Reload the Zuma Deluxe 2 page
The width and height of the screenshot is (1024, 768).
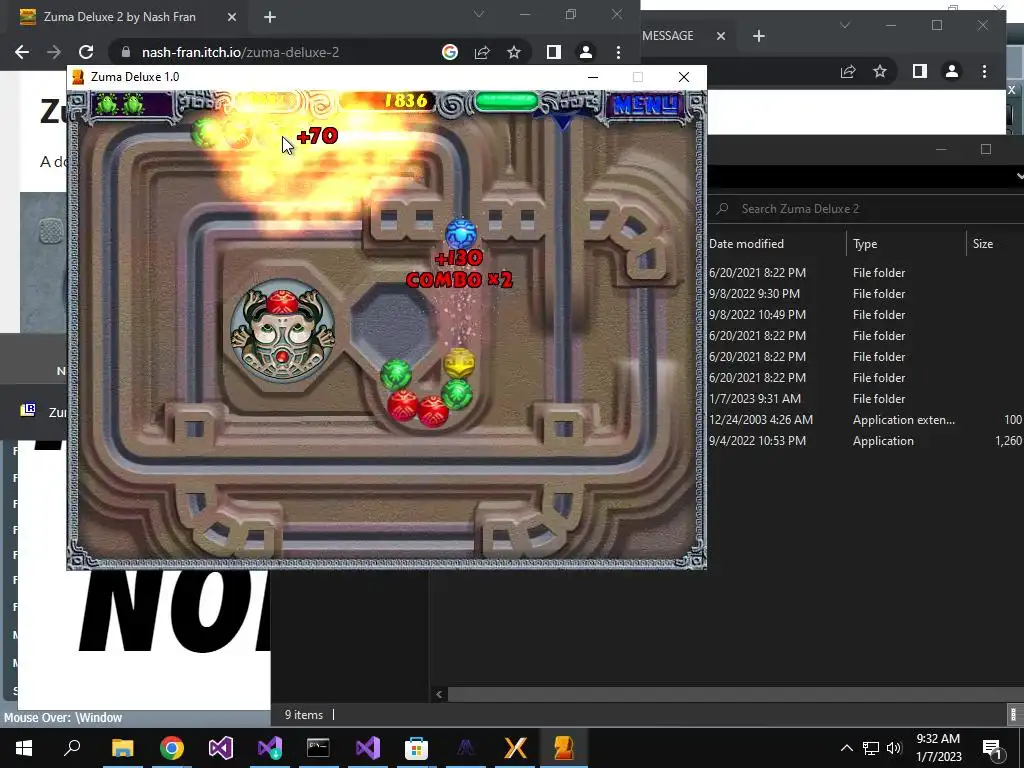click(x=86, y=52)
